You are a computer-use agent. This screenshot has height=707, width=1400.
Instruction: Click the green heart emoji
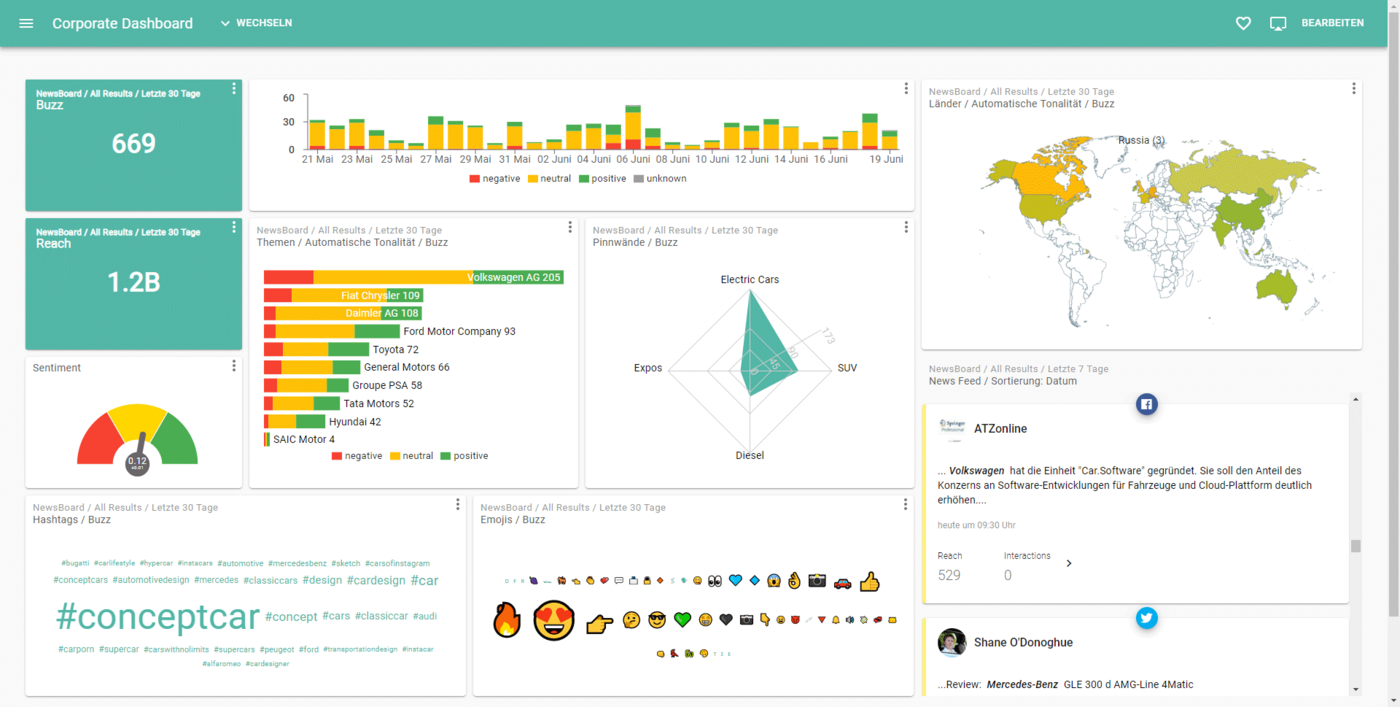pyautogui.click(x=682, y=620)
